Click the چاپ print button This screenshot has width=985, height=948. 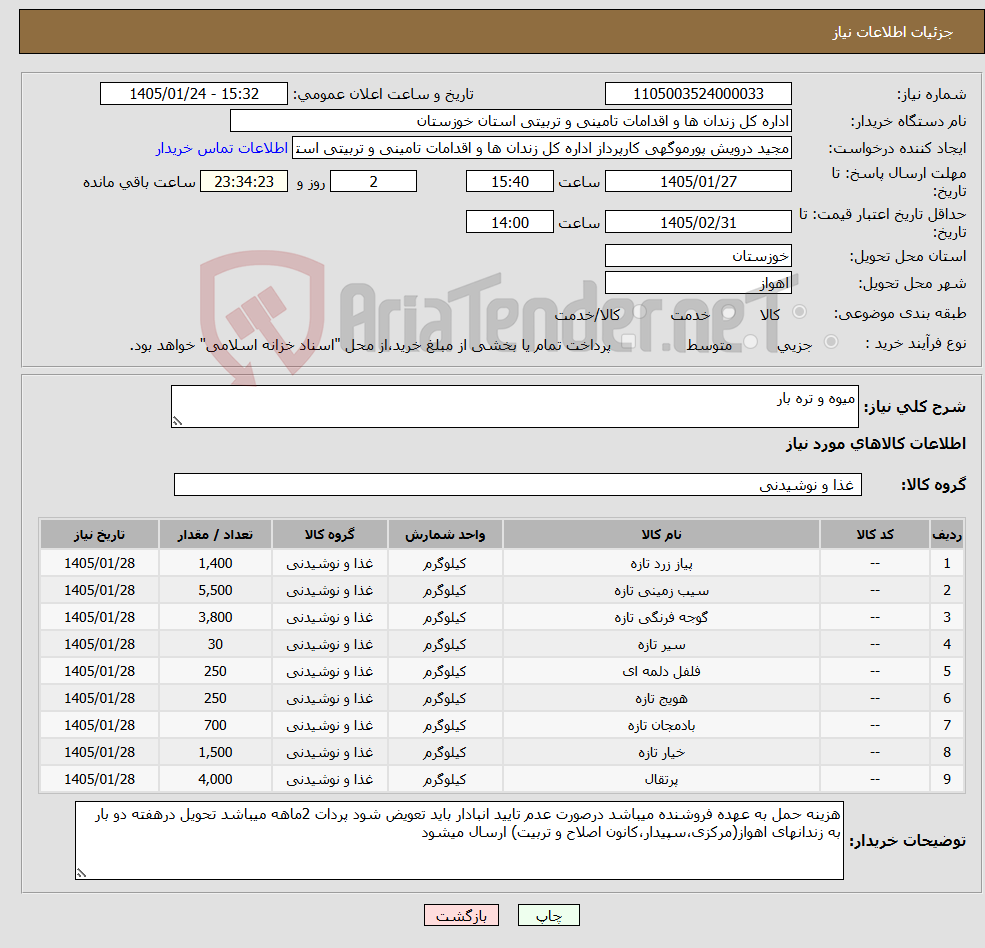[x=548, y=915]
